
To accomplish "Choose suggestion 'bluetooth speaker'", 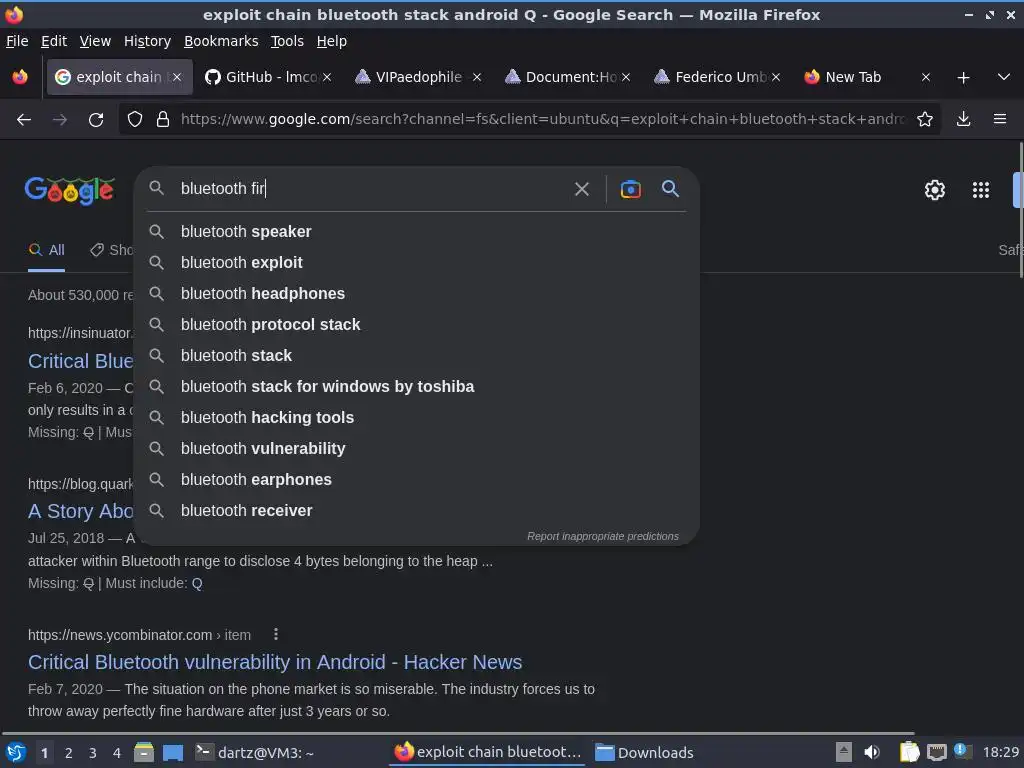I will pyautogui.click(x=416, y=232).
